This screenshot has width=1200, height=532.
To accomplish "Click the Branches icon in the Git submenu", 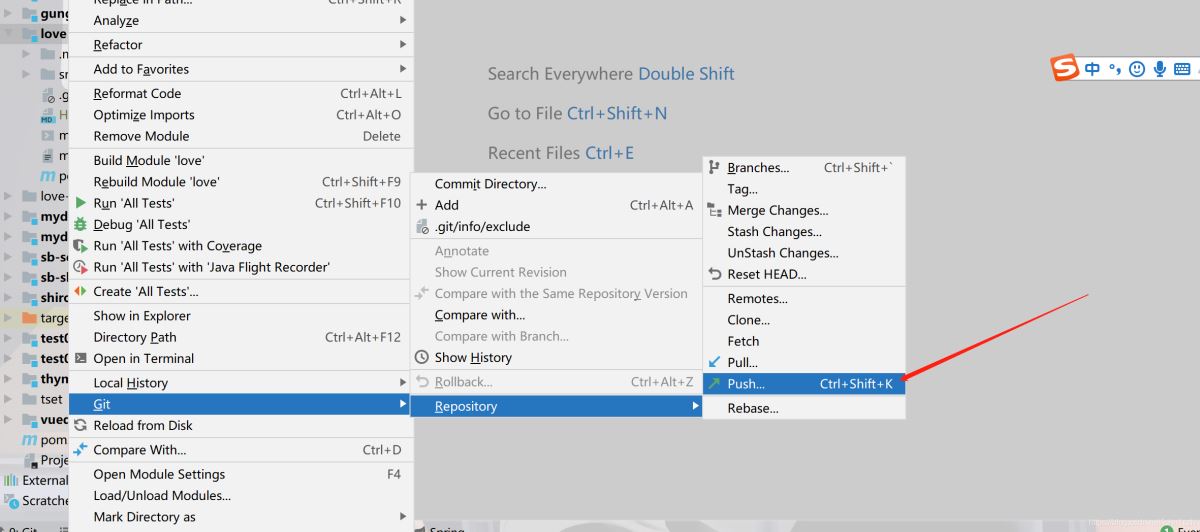I will tap(714, 168).
